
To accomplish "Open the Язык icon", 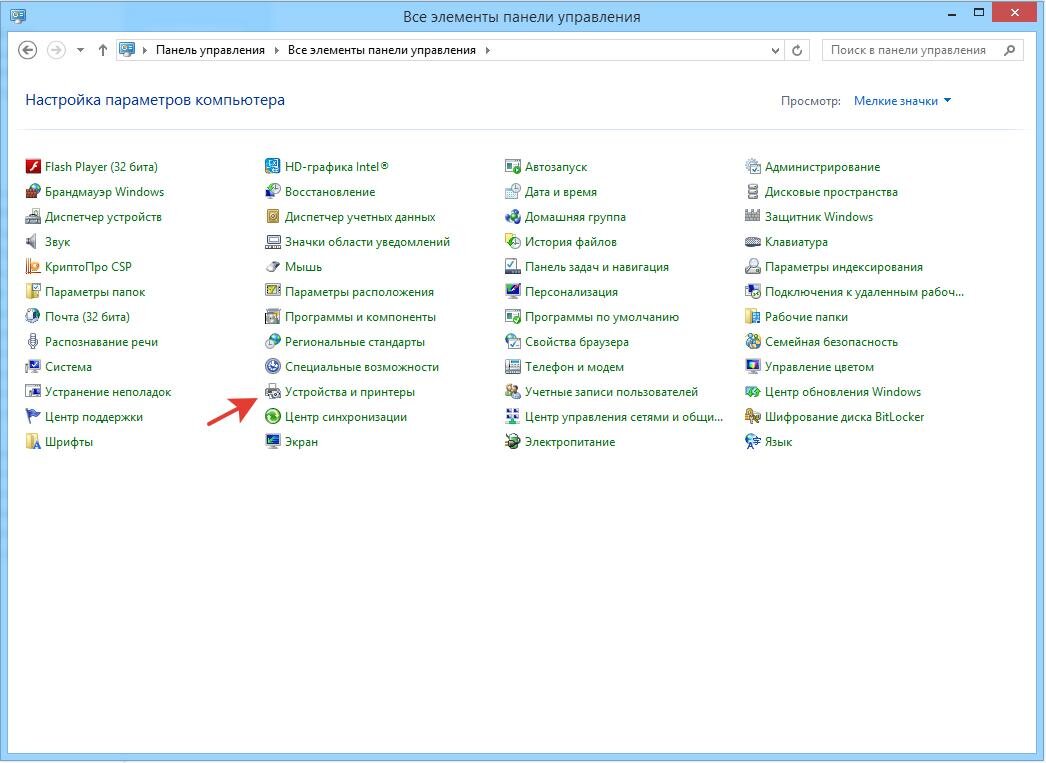I will [x=752, y=442].
